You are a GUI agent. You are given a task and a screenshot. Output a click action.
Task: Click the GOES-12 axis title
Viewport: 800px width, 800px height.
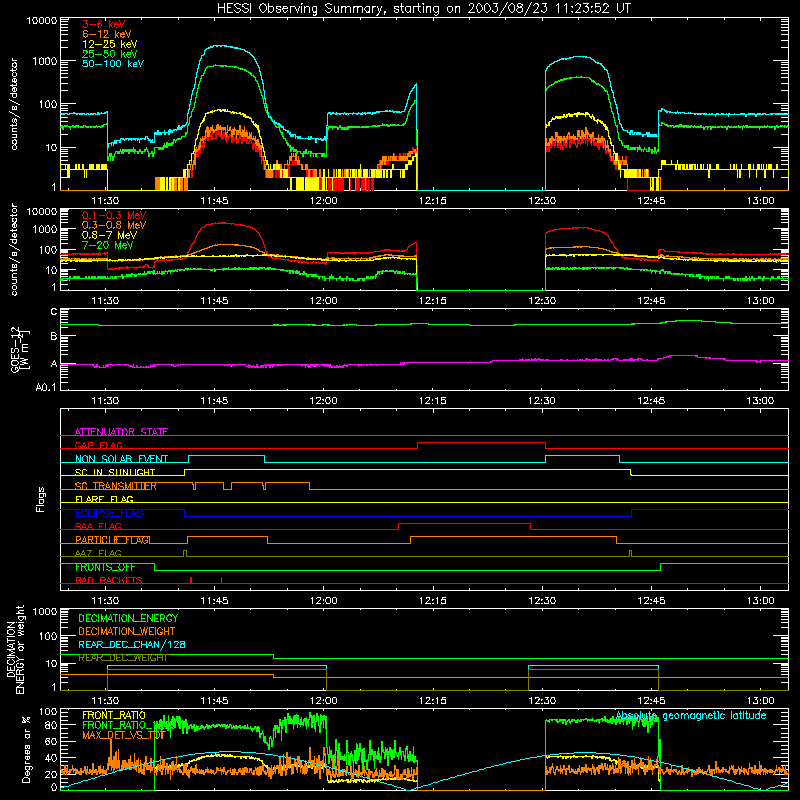pyautogui.click(x=20, y=349)
